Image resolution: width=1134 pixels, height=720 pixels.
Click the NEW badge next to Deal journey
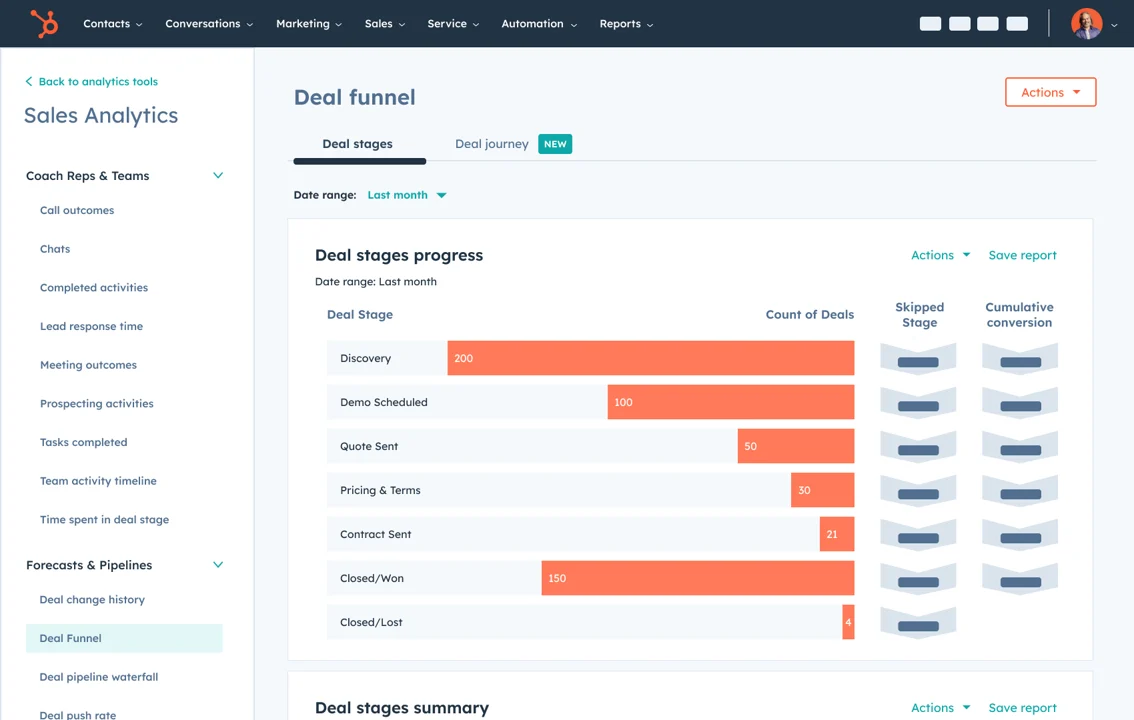pyautogui.click(x=555, y=144)
